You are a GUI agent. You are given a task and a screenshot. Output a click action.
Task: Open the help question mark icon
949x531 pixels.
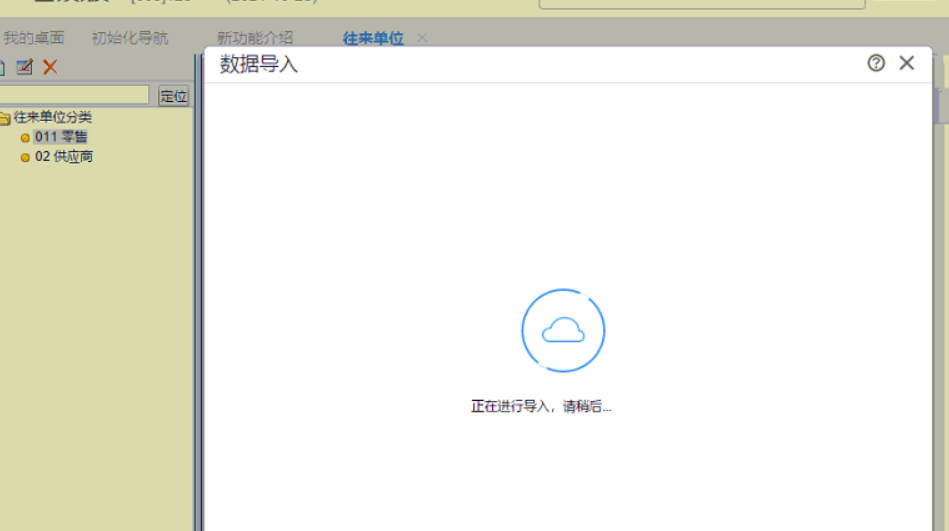coord(876,63)
